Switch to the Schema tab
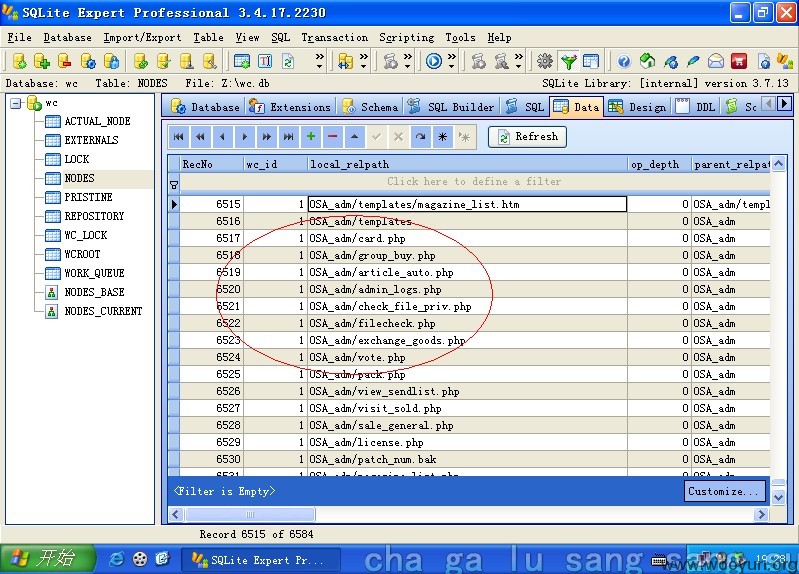Viewport: 799px width, 574px height. pyautogui.click(x=371, y=107)
